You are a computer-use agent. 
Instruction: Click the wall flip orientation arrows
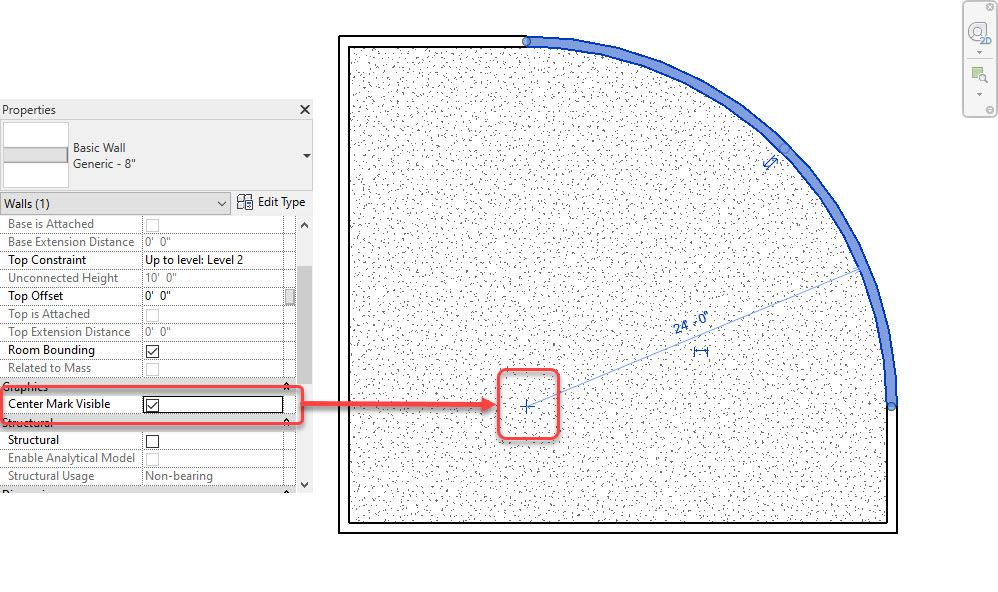(770, 162)
